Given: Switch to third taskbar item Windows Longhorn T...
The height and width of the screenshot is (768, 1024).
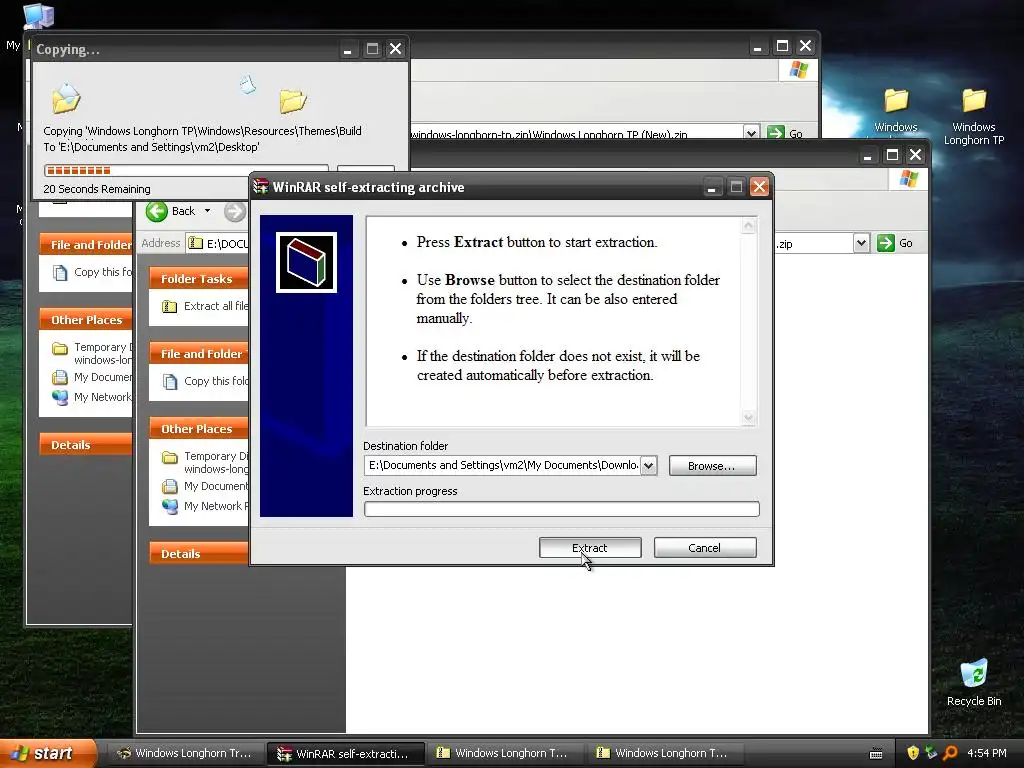Looking at the screenshot, I should click(504, 753).
